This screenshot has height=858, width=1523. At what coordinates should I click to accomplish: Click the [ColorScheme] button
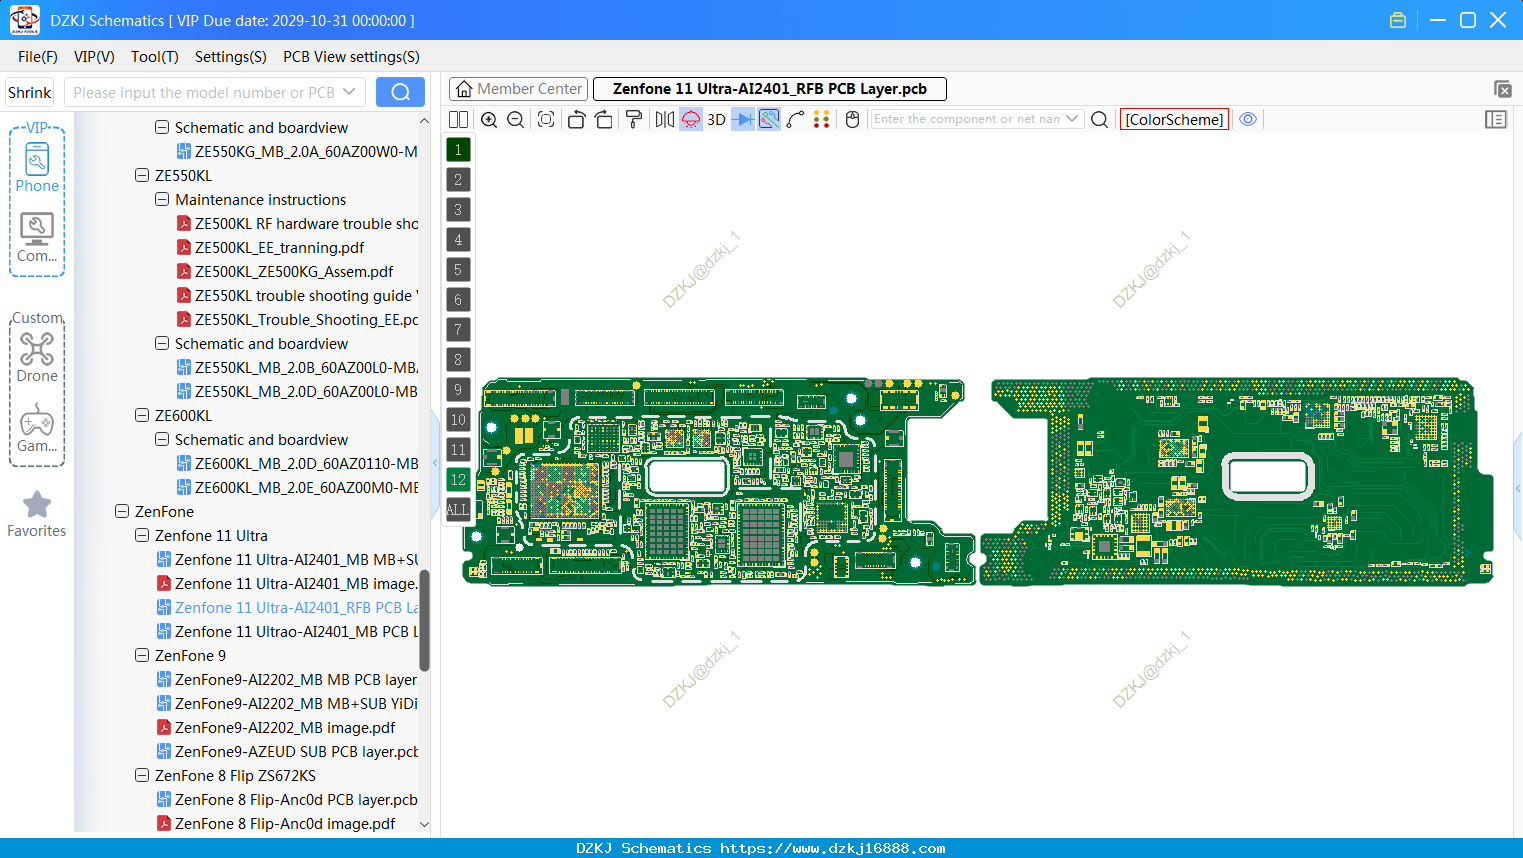[x=1174, y=119]
